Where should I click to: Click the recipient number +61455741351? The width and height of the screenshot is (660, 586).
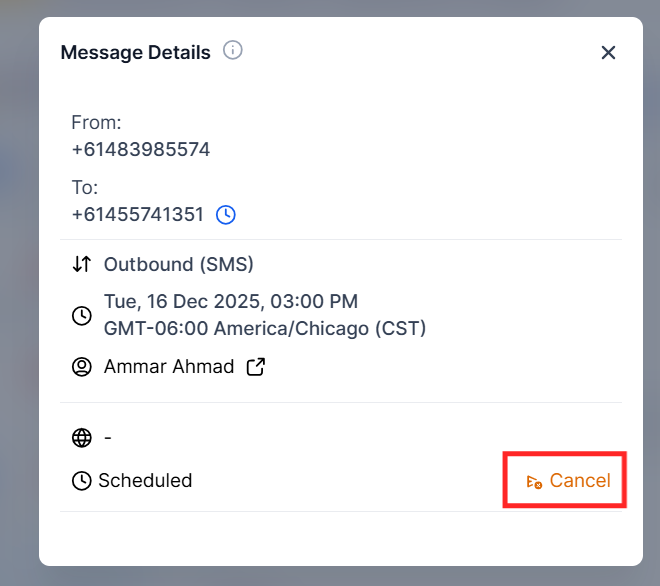point(137,214)
